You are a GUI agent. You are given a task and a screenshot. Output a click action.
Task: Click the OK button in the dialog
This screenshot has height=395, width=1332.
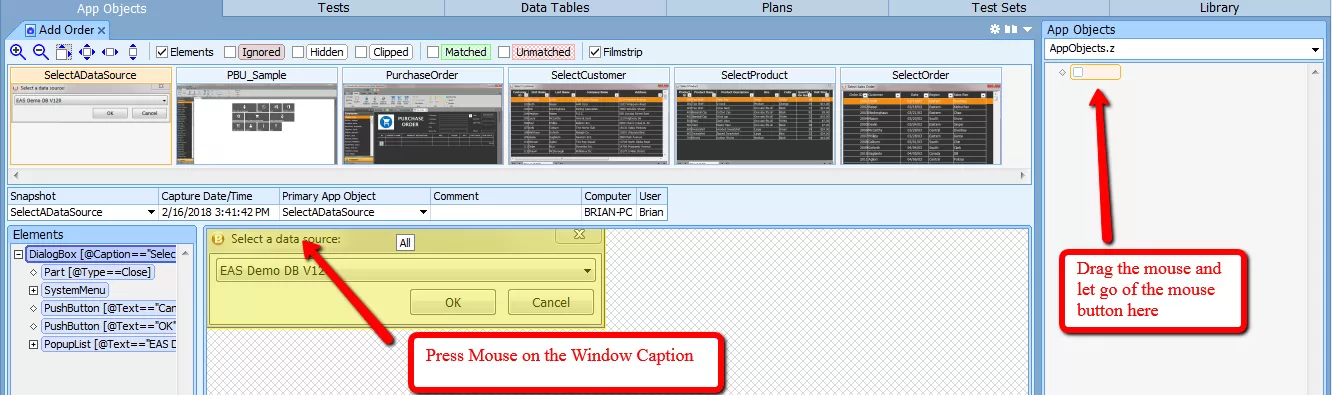click(453, 302)
